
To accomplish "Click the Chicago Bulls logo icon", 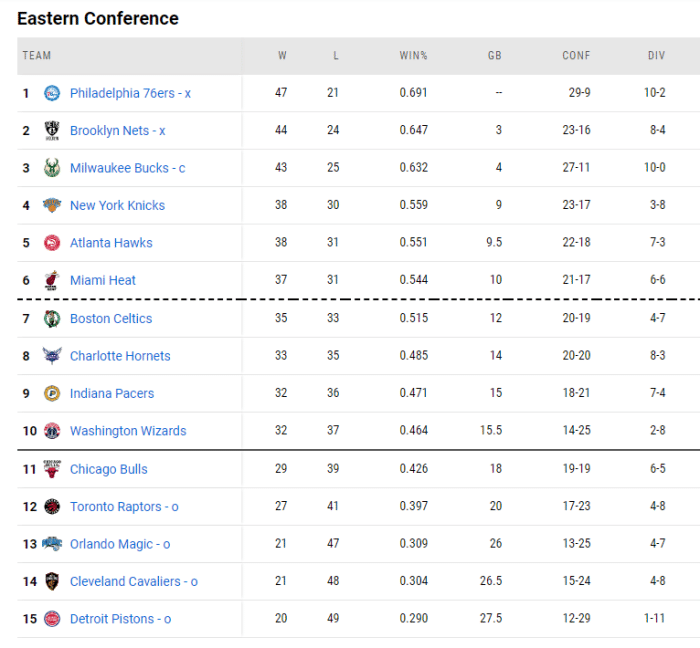I will pos(52,469).
